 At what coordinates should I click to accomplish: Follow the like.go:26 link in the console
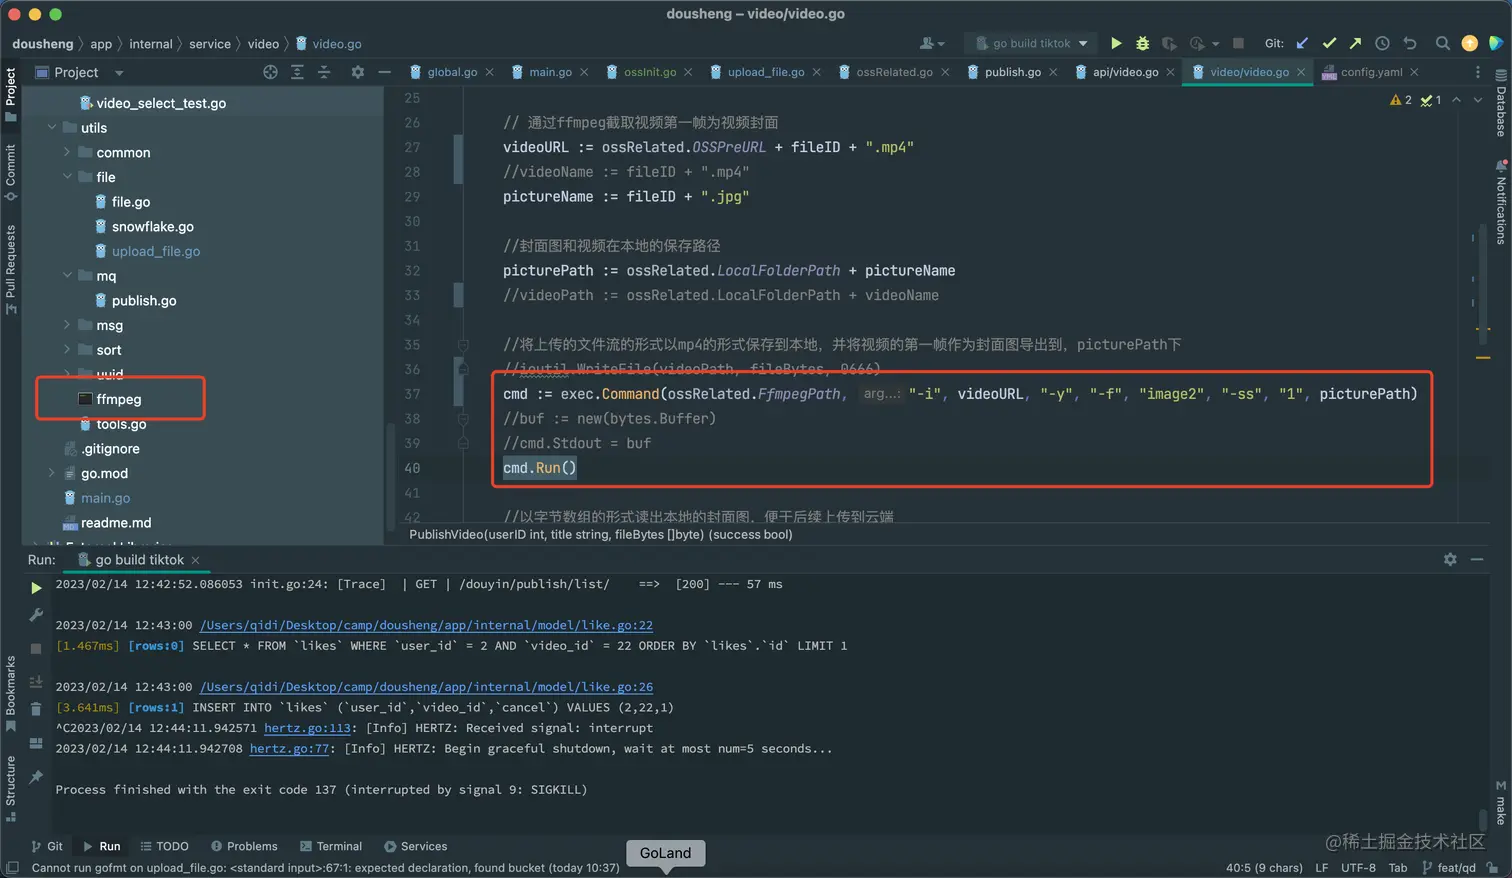426,687
